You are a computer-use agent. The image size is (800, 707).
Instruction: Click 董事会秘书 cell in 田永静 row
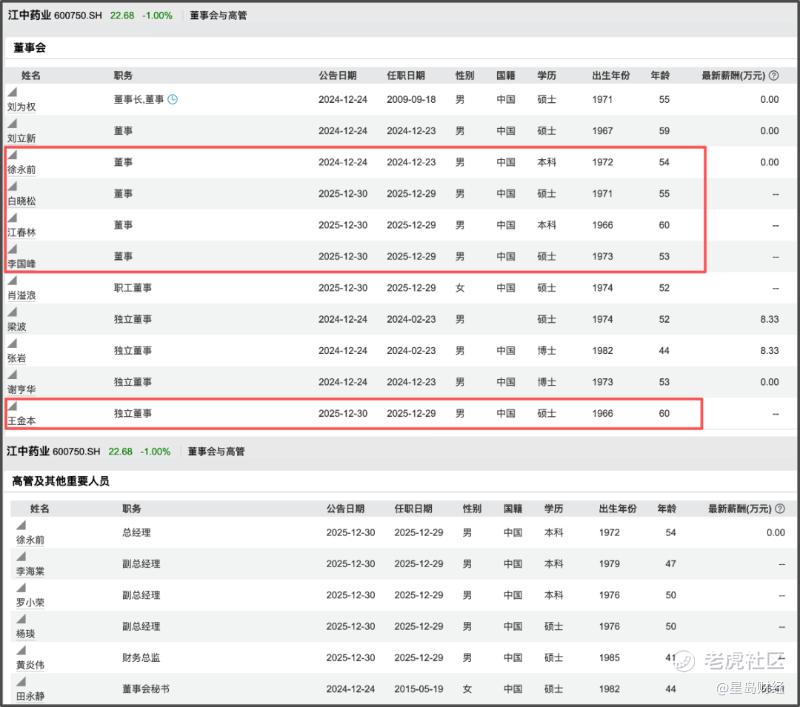click(x=146, y=689)
